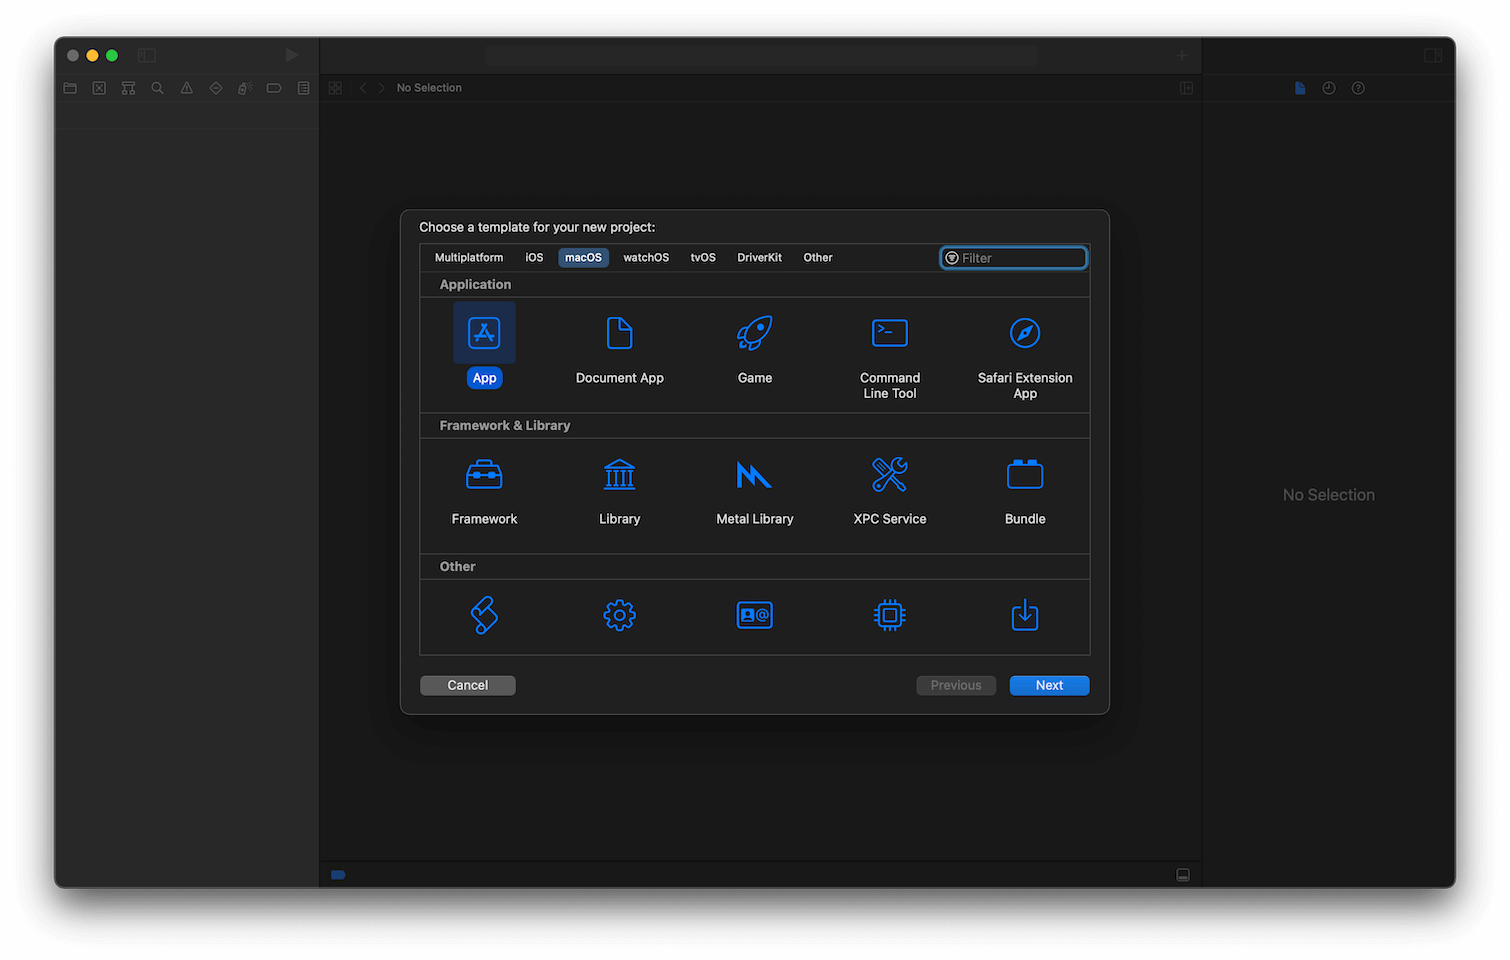1510x960 pixels.
Task: Choose the Framework template toolbox icon
Action: [484, 474]
